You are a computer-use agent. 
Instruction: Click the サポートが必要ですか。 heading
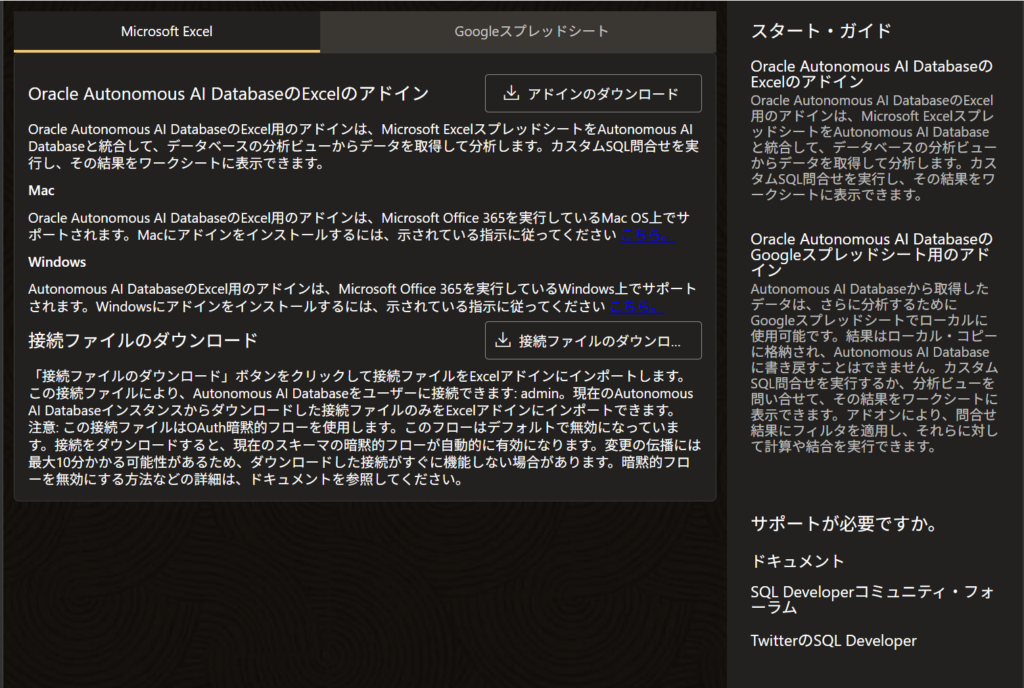(x=844, y=524)
